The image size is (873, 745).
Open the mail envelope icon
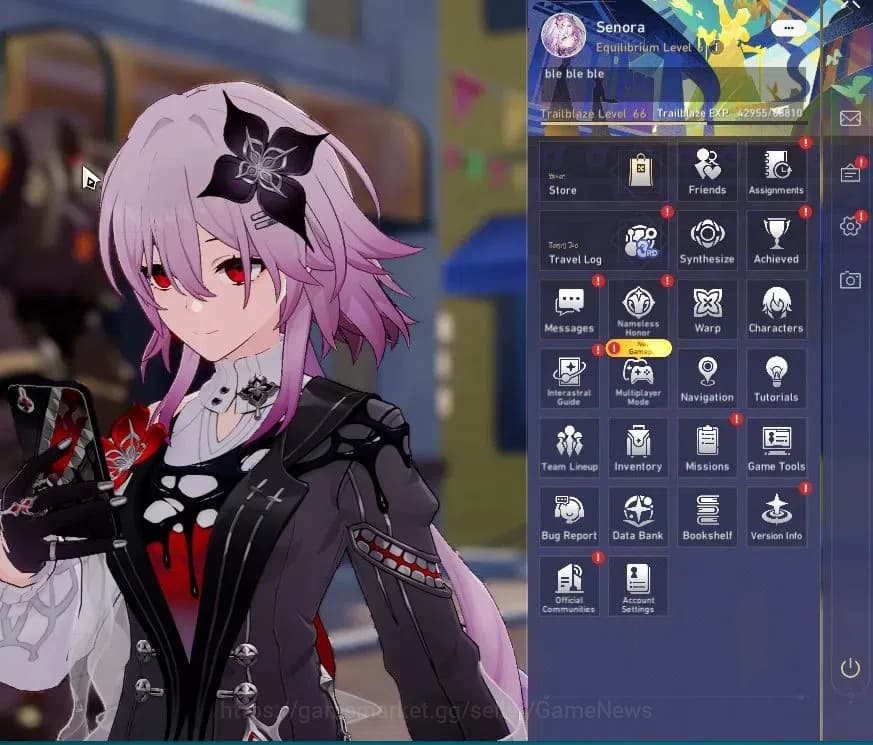tap(850, 118)
